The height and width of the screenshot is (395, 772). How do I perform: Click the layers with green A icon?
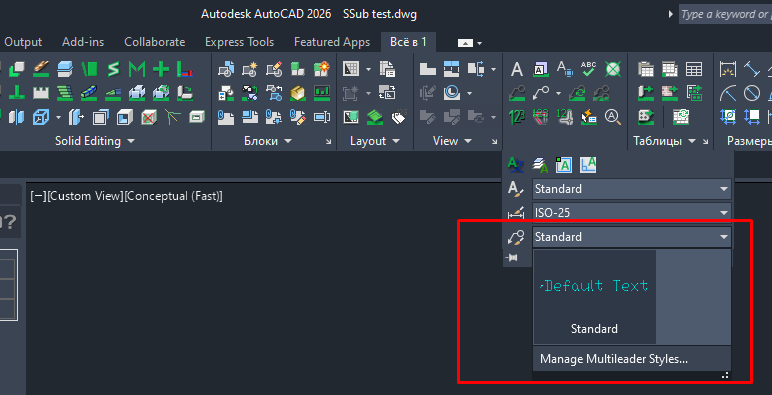click(x=540, y=165)
